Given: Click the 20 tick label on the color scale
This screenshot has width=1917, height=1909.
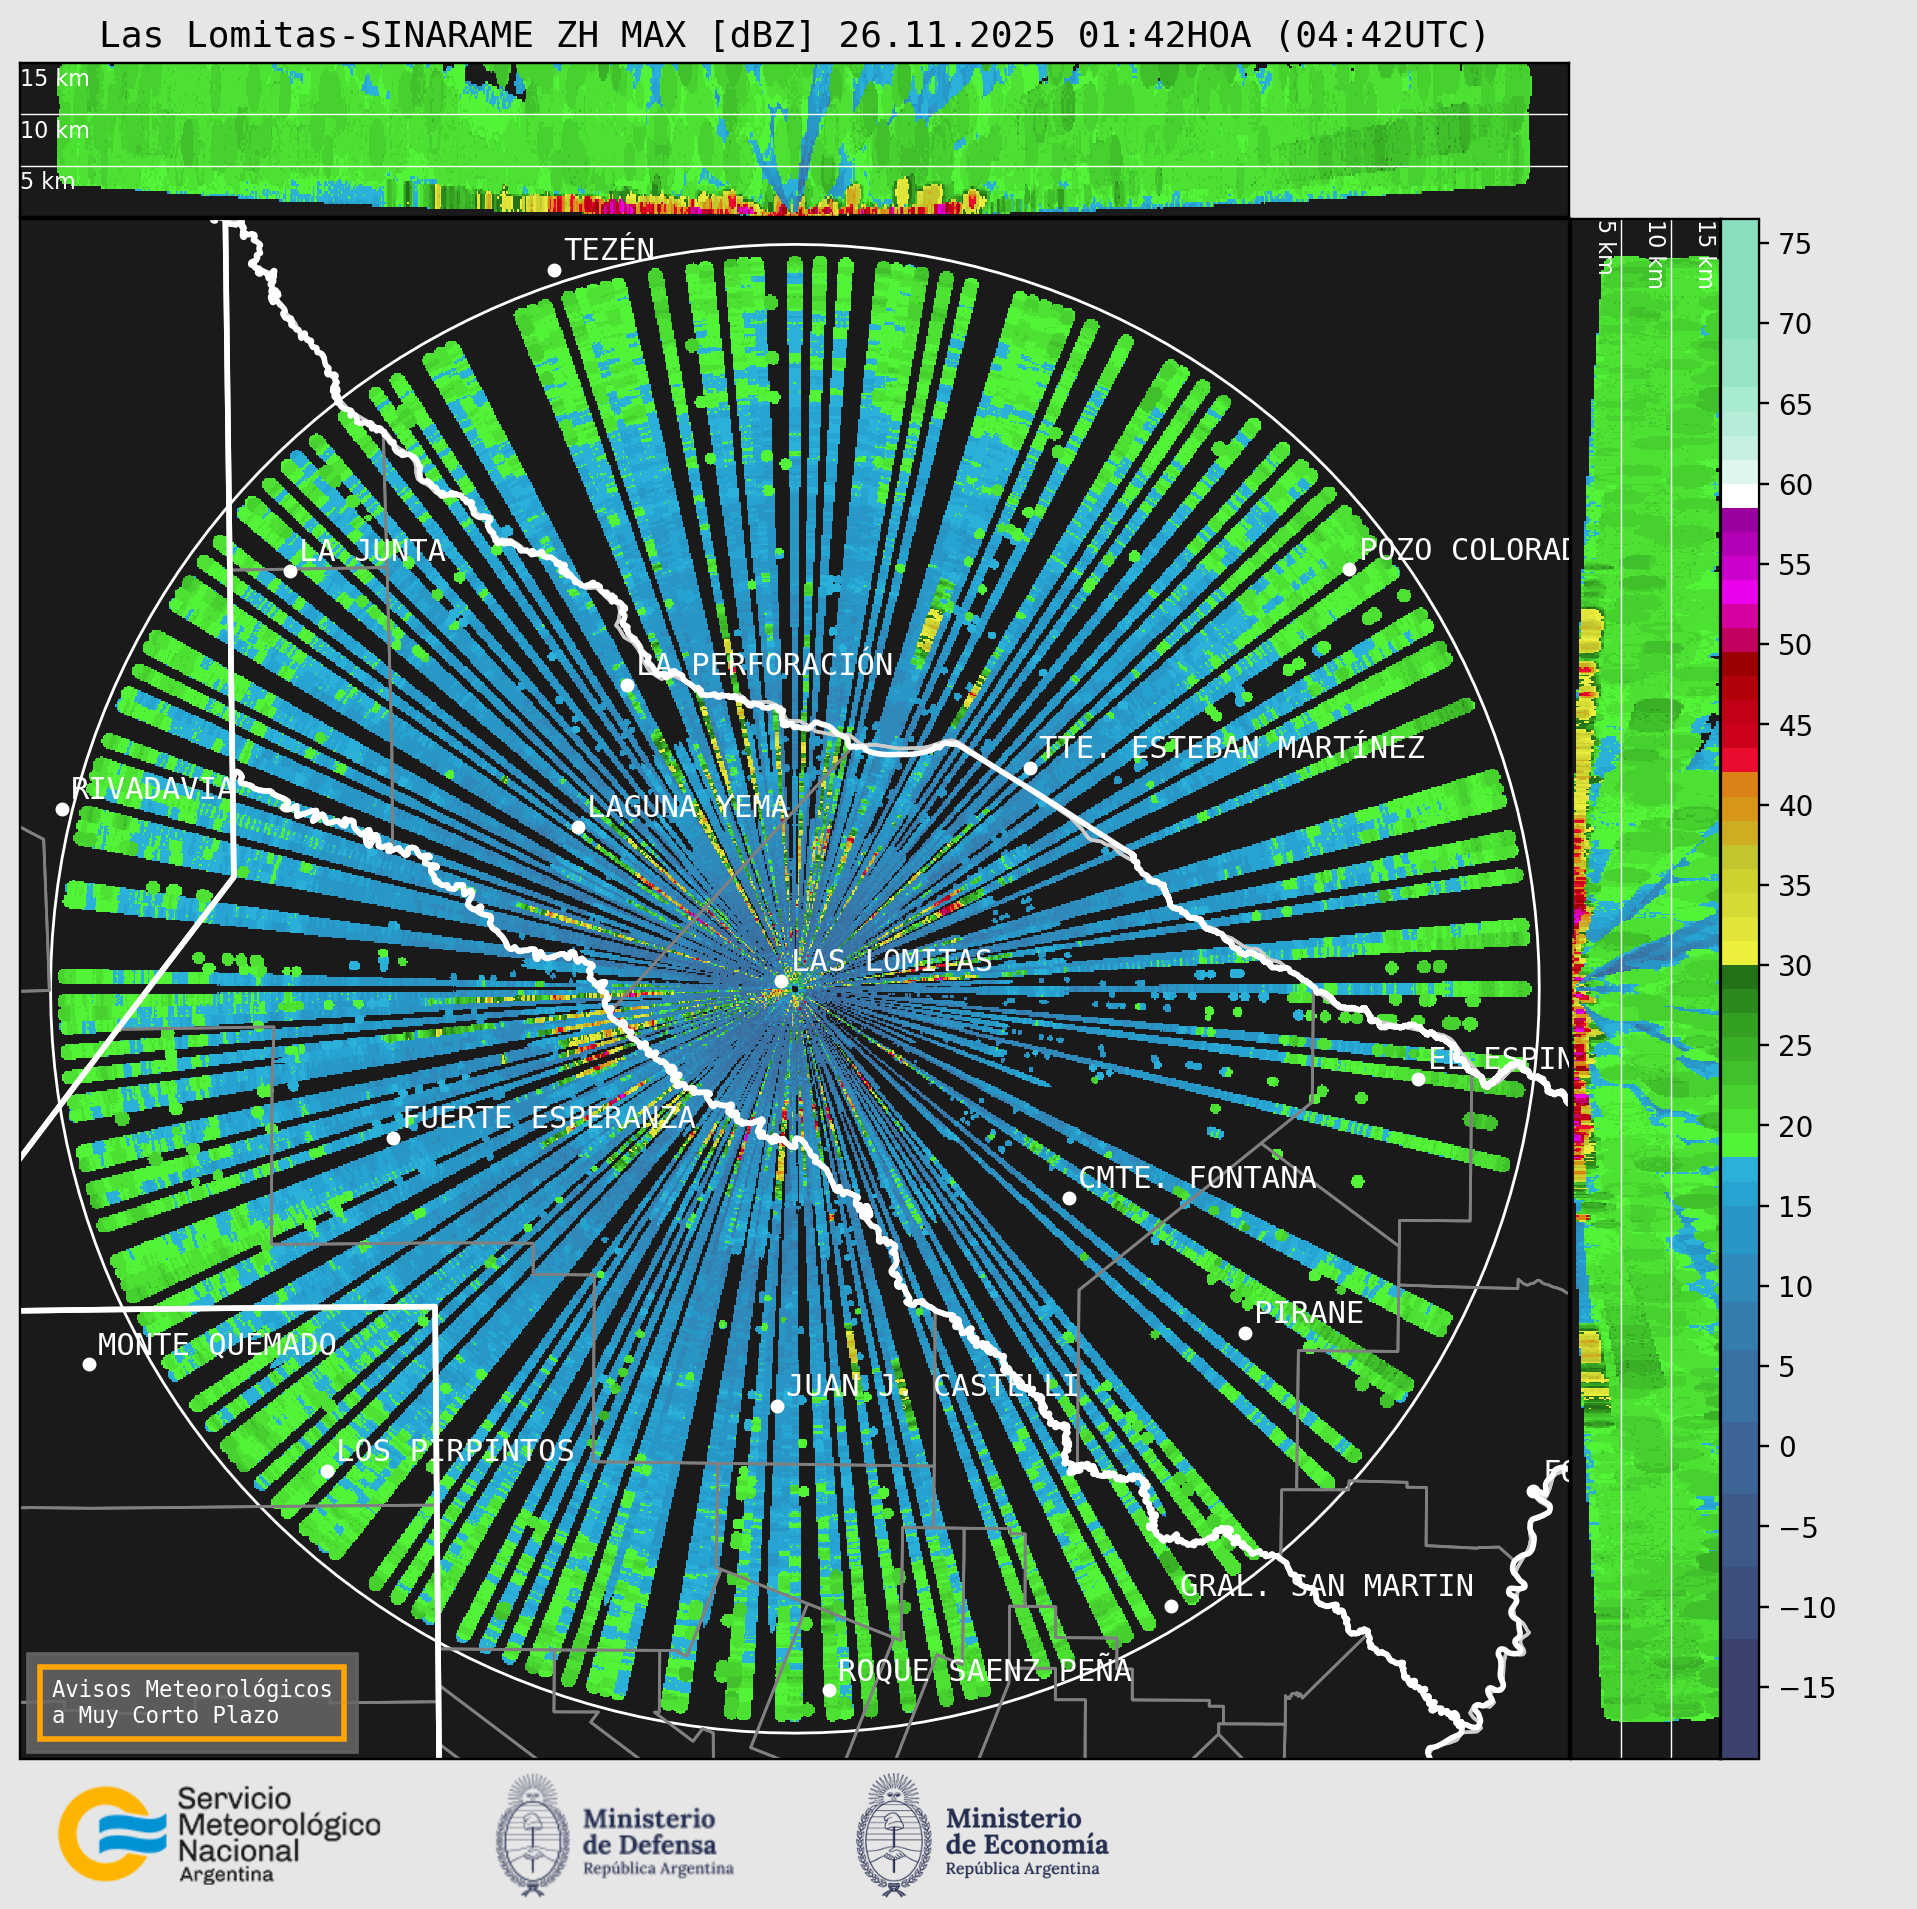Looking at the screenshot, I should (1796, 1127).
